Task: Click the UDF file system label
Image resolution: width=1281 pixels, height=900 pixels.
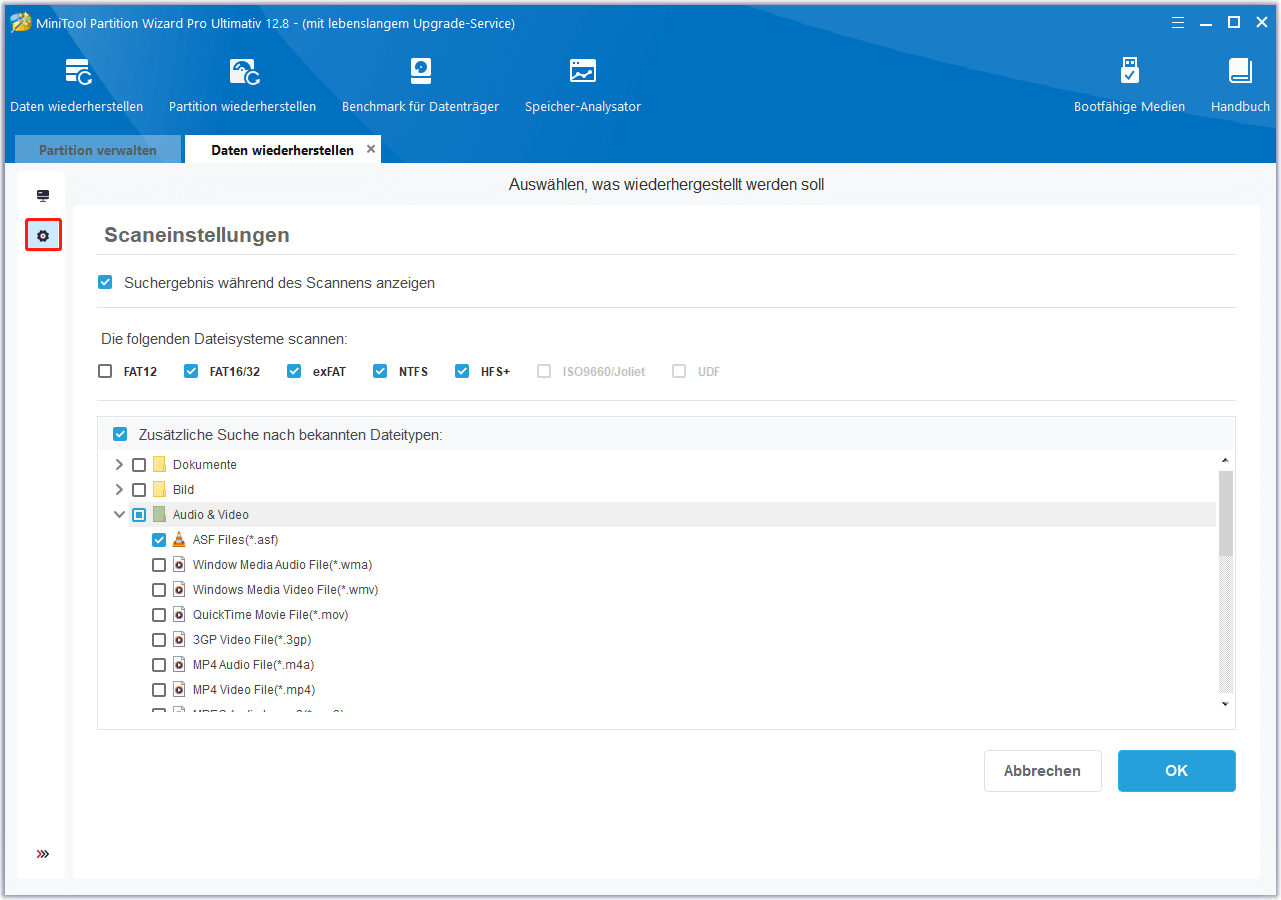Action: tap(709, 372)
